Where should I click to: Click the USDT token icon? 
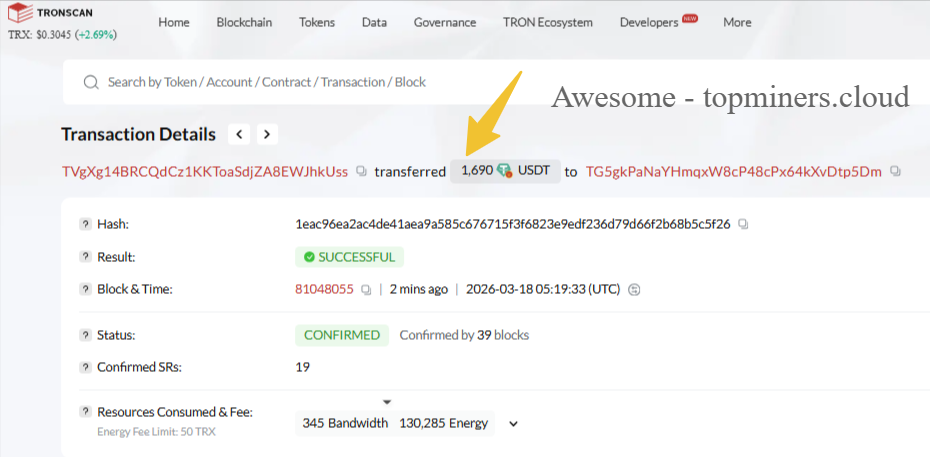(x=505, y=171)
